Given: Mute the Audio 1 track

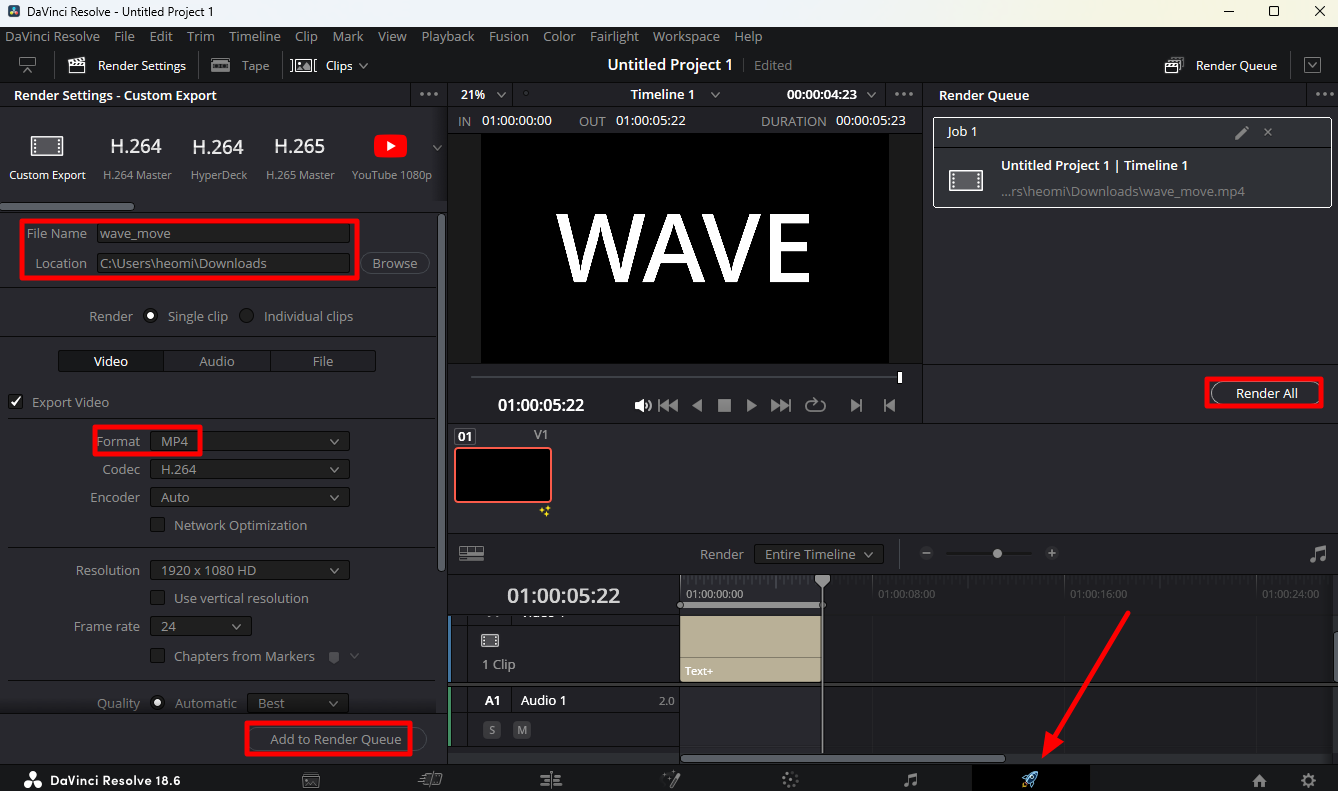Looking at the screenshot, I should pos(522,730).
